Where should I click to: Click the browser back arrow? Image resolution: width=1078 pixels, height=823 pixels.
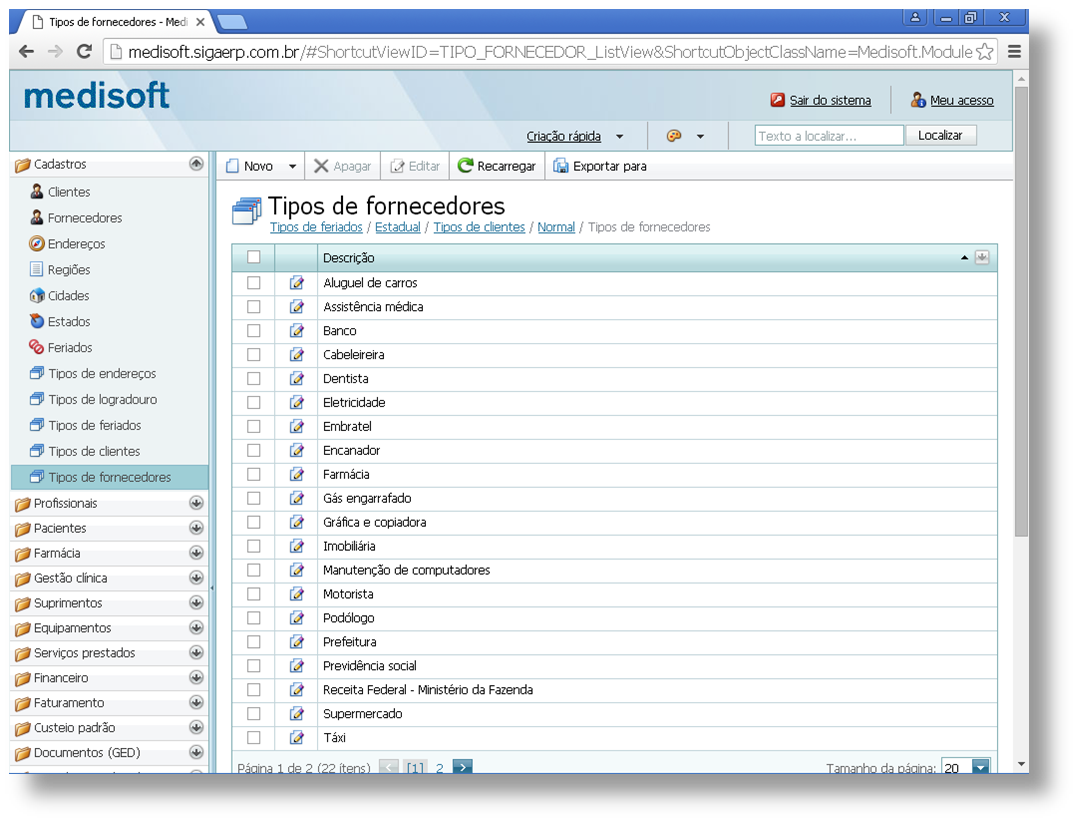tap(27, 52)
